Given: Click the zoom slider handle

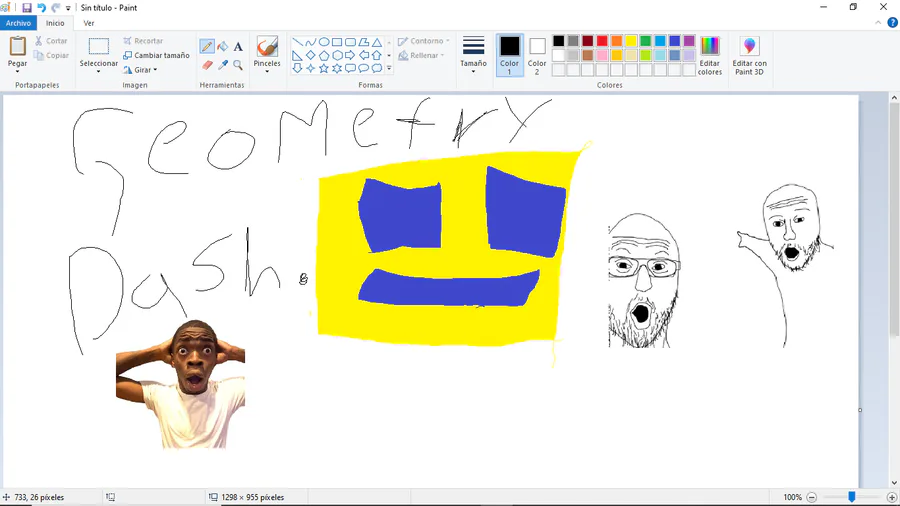Looking at the screenshot, I should point(852,497).
